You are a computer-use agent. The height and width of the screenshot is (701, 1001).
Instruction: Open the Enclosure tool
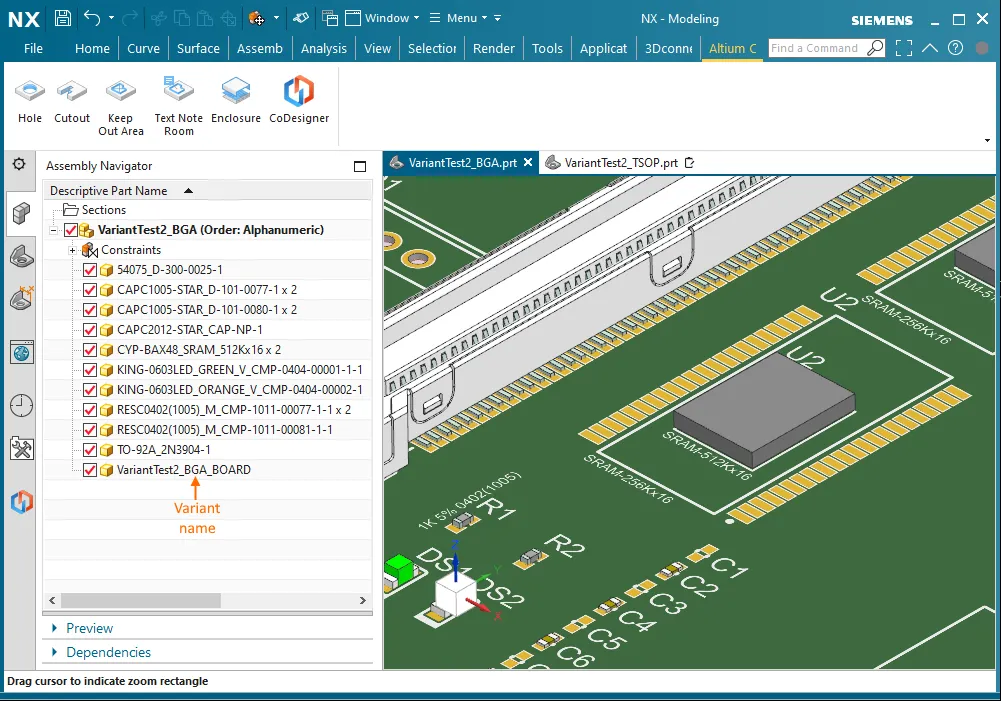(x=236, y=101)
